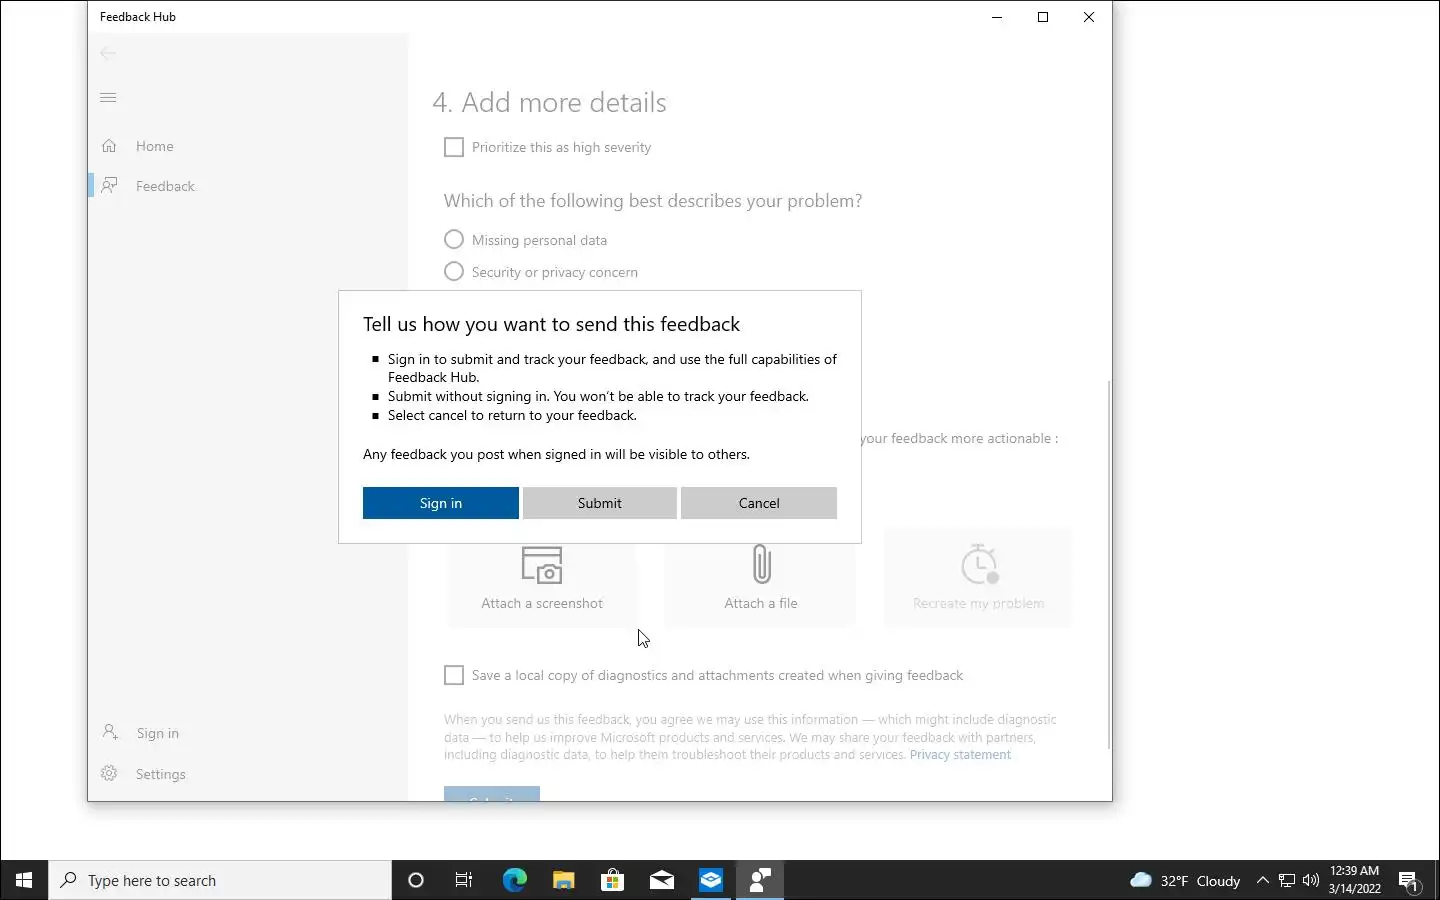Viewport: 1440px width, 900px height.
Task: Click the Feedback person icon
Action: [109, 186]
